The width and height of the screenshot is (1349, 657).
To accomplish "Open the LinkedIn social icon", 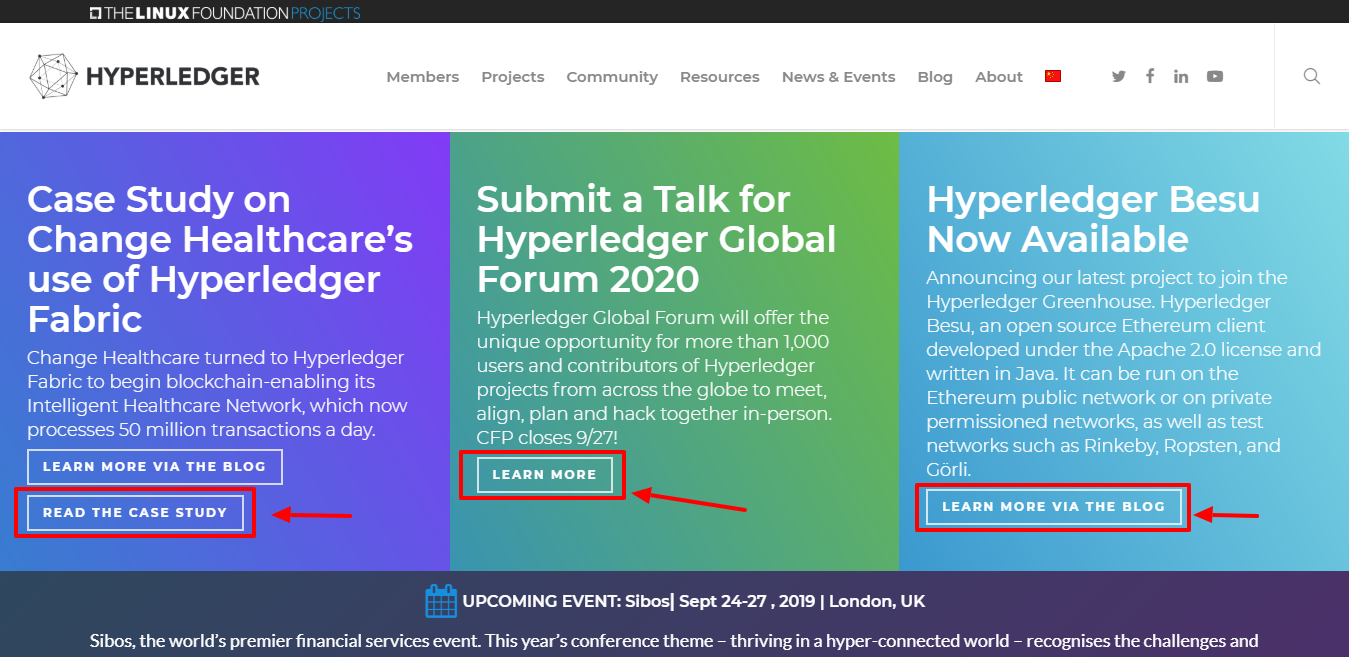I will click(x=1181, y=77).
